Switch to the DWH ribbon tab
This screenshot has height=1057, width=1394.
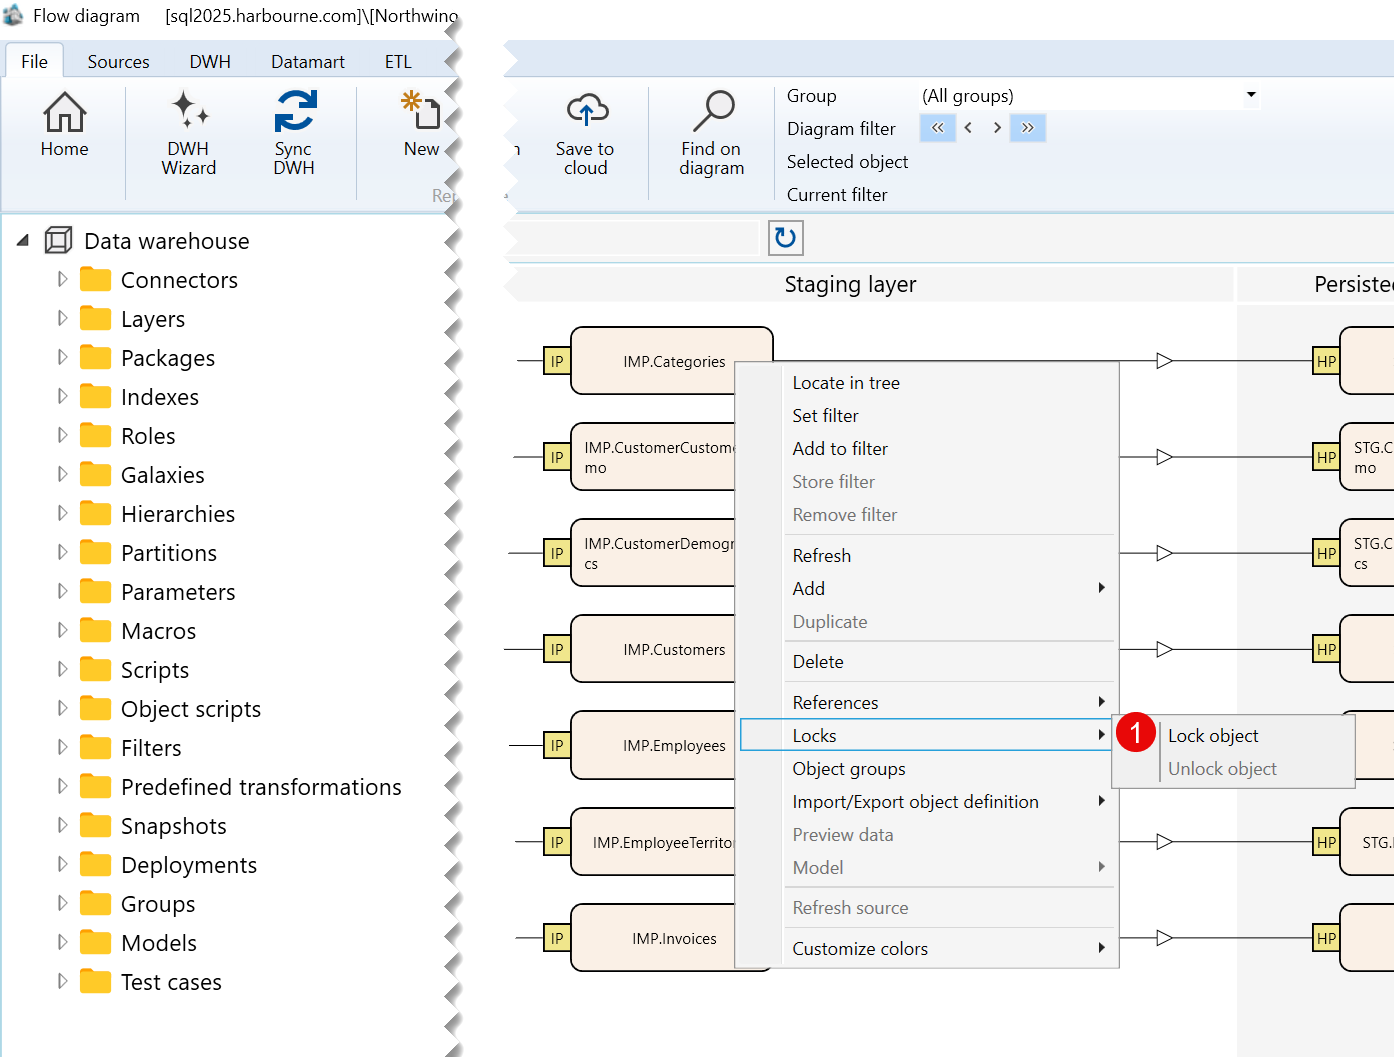point(210,61)
